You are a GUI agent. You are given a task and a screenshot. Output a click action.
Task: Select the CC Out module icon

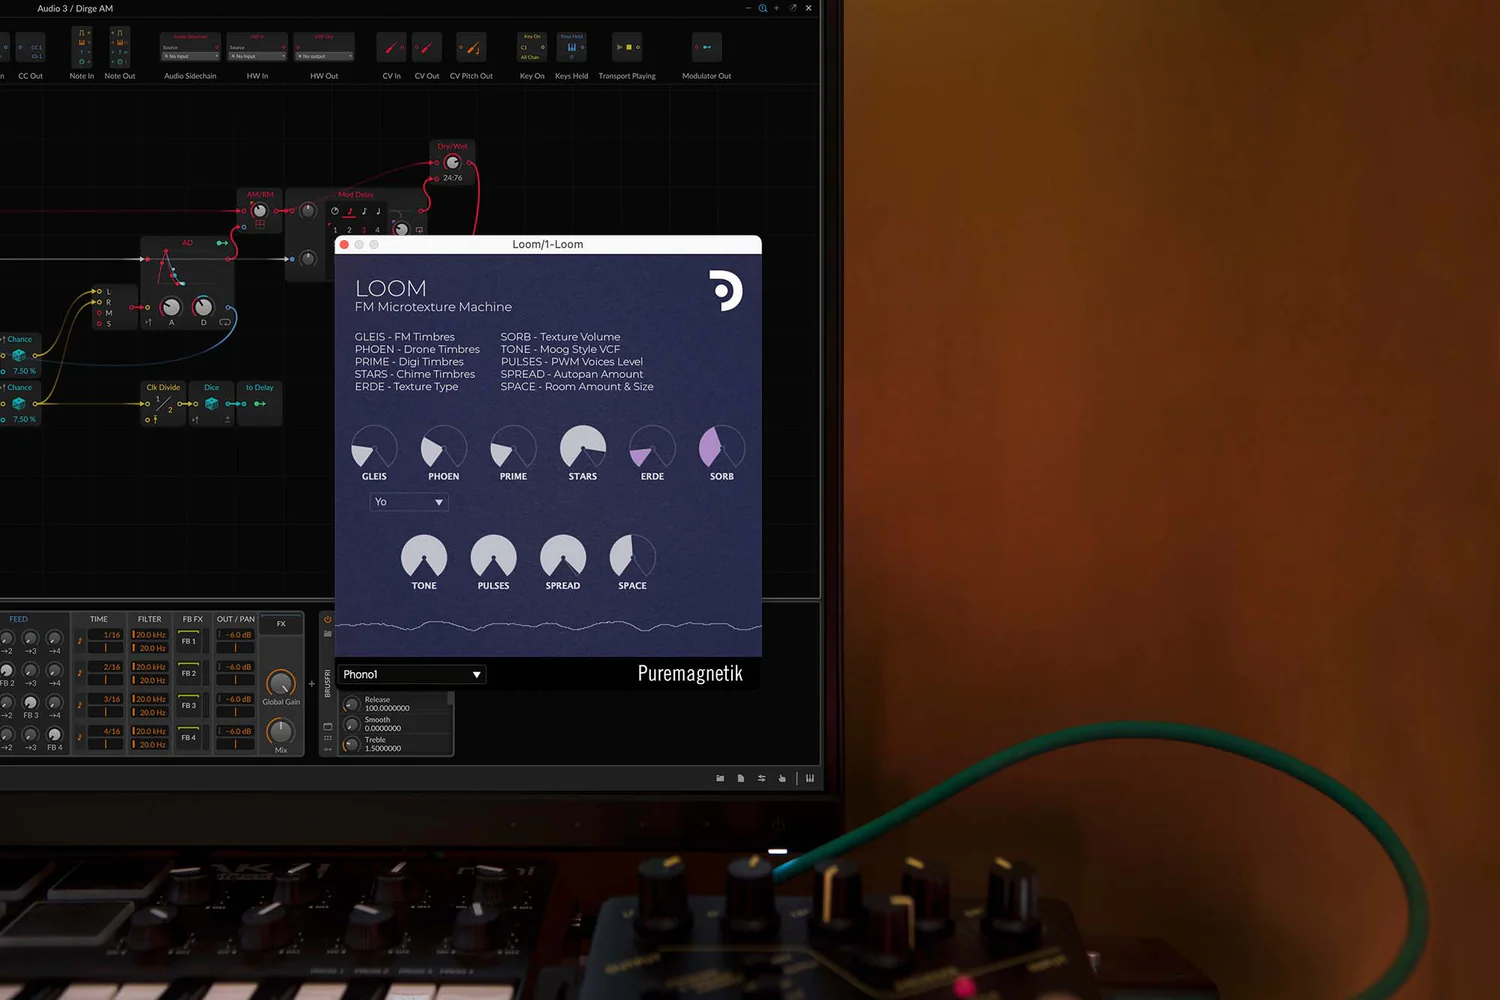(x=30, y=47)
